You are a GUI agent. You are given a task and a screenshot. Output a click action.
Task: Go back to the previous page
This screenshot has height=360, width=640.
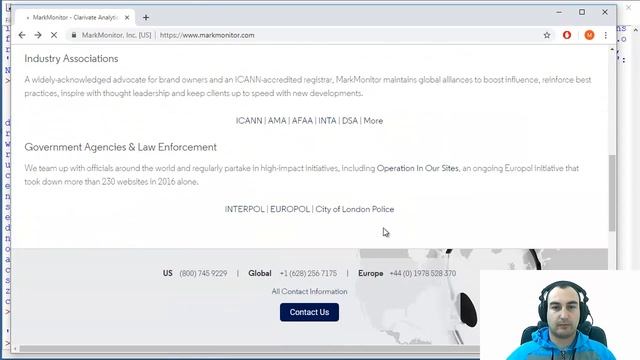[22, 35]
